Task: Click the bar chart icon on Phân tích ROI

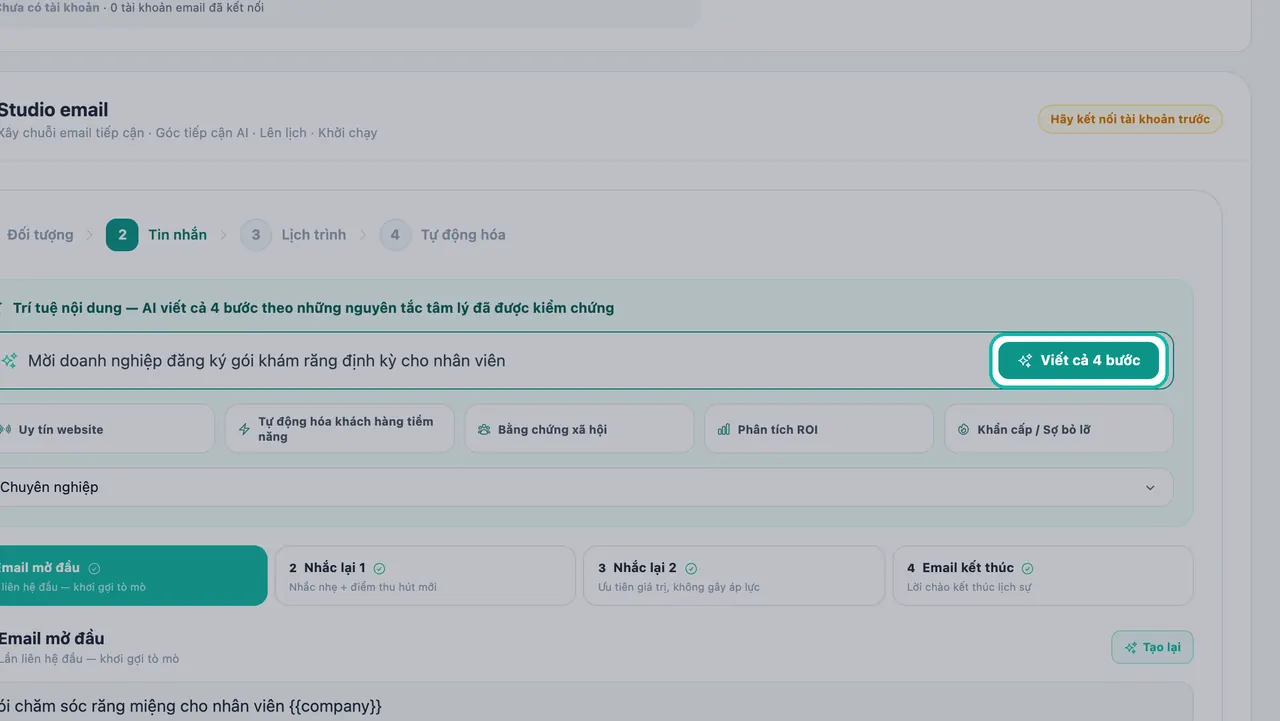Action: pos(724,430)
